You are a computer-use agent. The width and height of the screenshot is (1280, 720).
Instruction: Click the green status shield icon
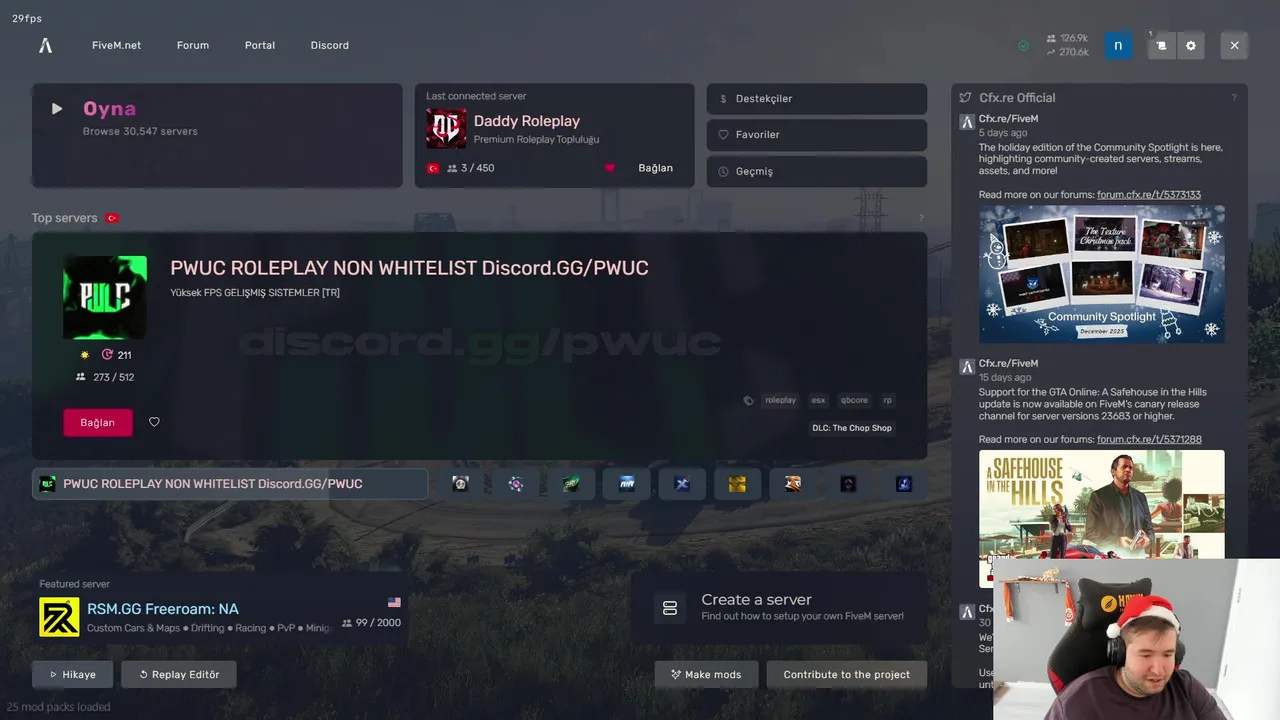(x=1023, y=45)
